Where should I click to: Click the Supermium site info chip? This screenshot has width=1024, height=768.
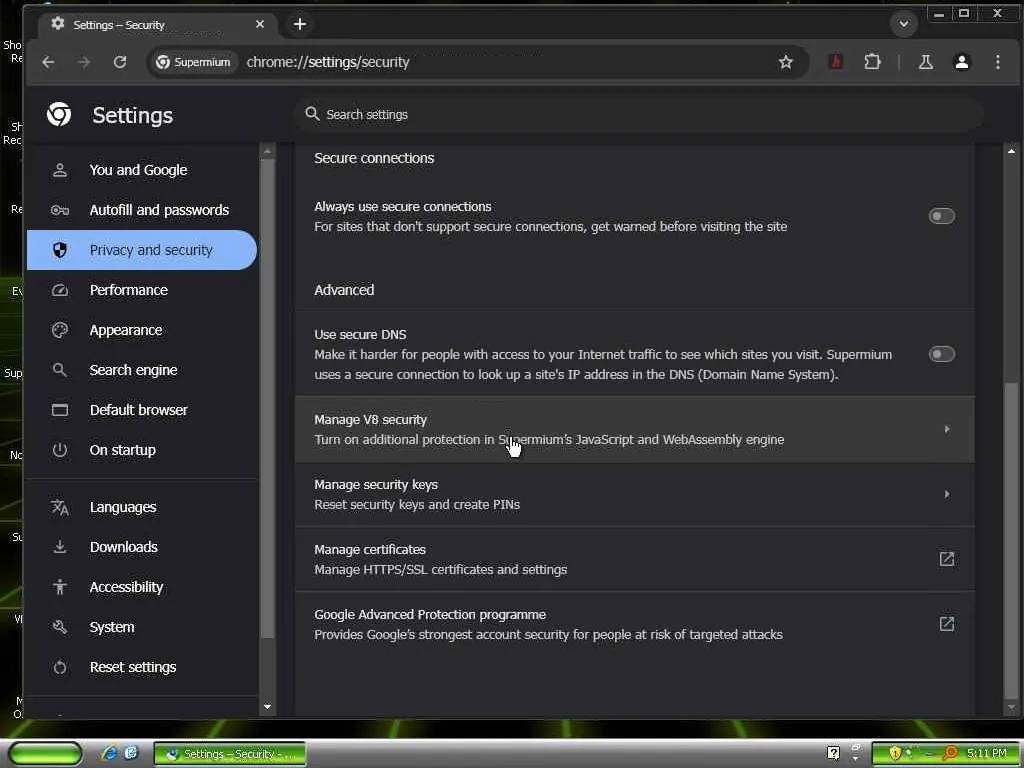[x=193, y=62]
